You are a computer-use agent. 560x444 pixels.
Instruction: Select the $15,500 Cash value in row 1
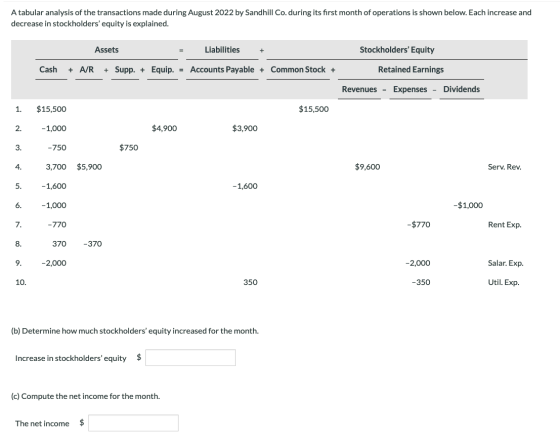[51, 109]
